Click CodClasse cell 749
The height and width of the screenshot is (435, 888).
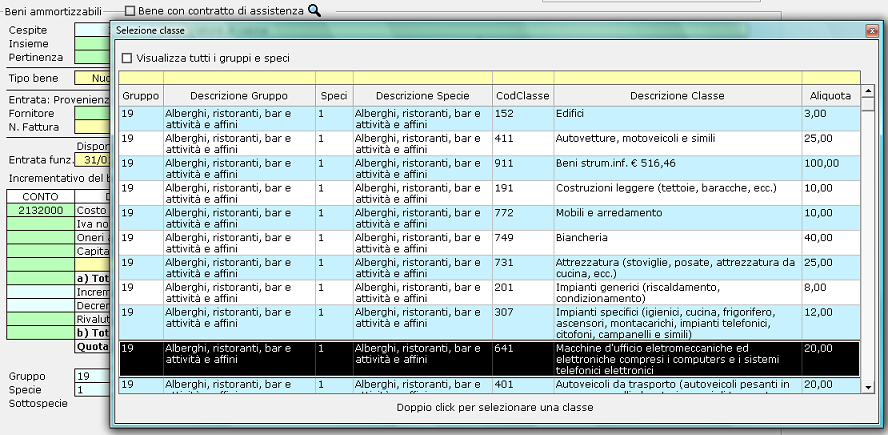point(523,243)
